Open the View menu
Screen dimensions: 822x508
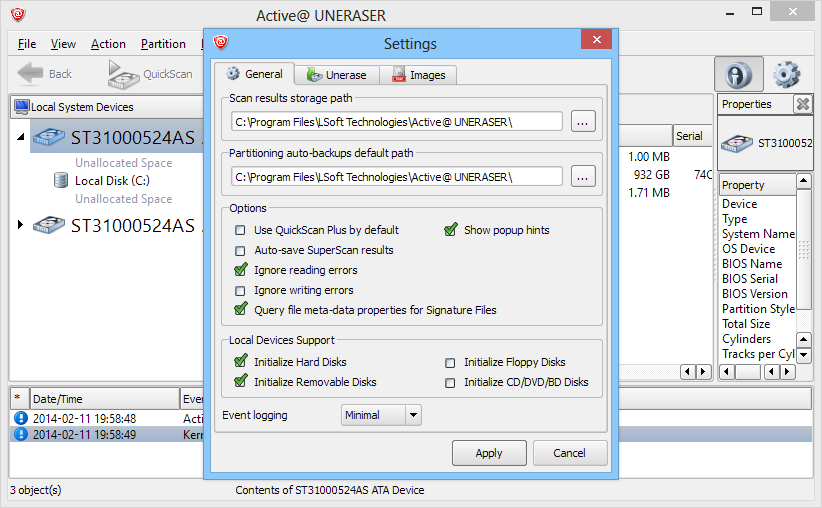point(63,44)
